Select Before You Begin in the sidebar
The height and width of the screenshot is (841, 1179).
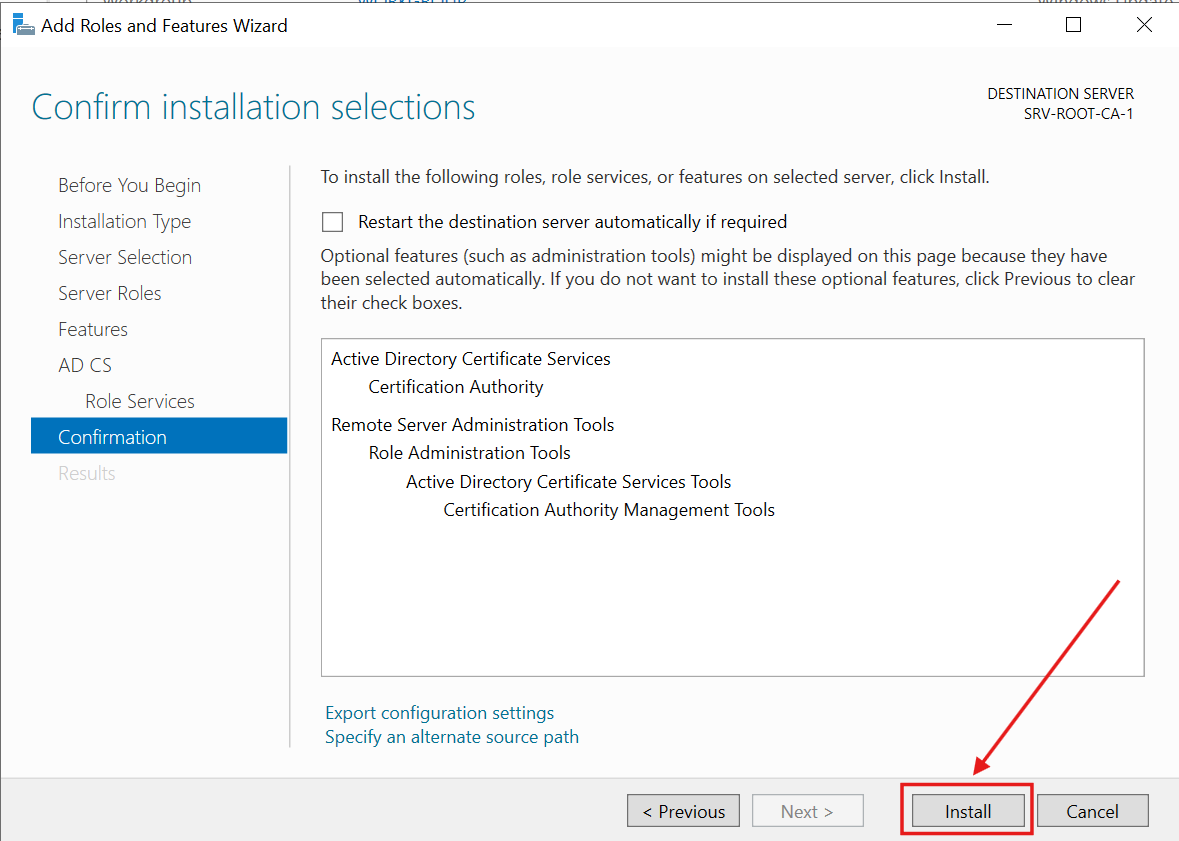coord(129,185)
